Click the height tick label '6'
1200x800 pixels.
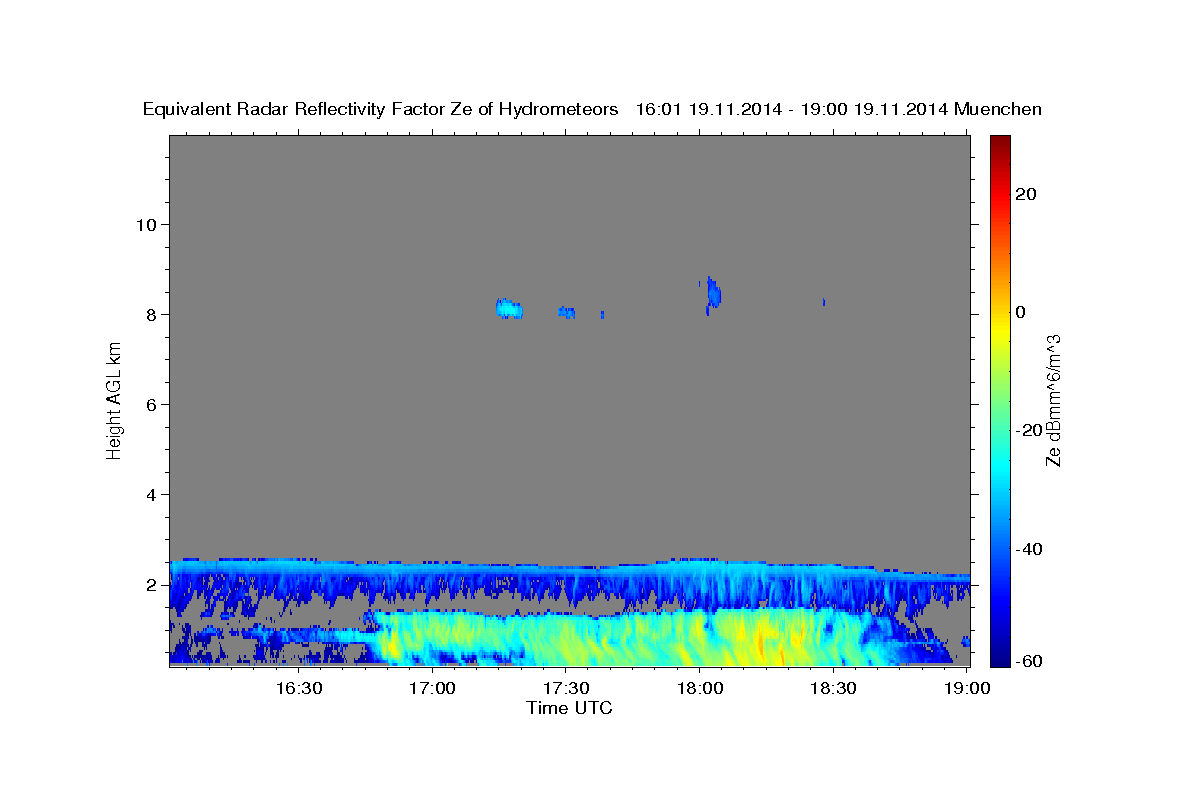pyautogui.click(x=150, y=404)
